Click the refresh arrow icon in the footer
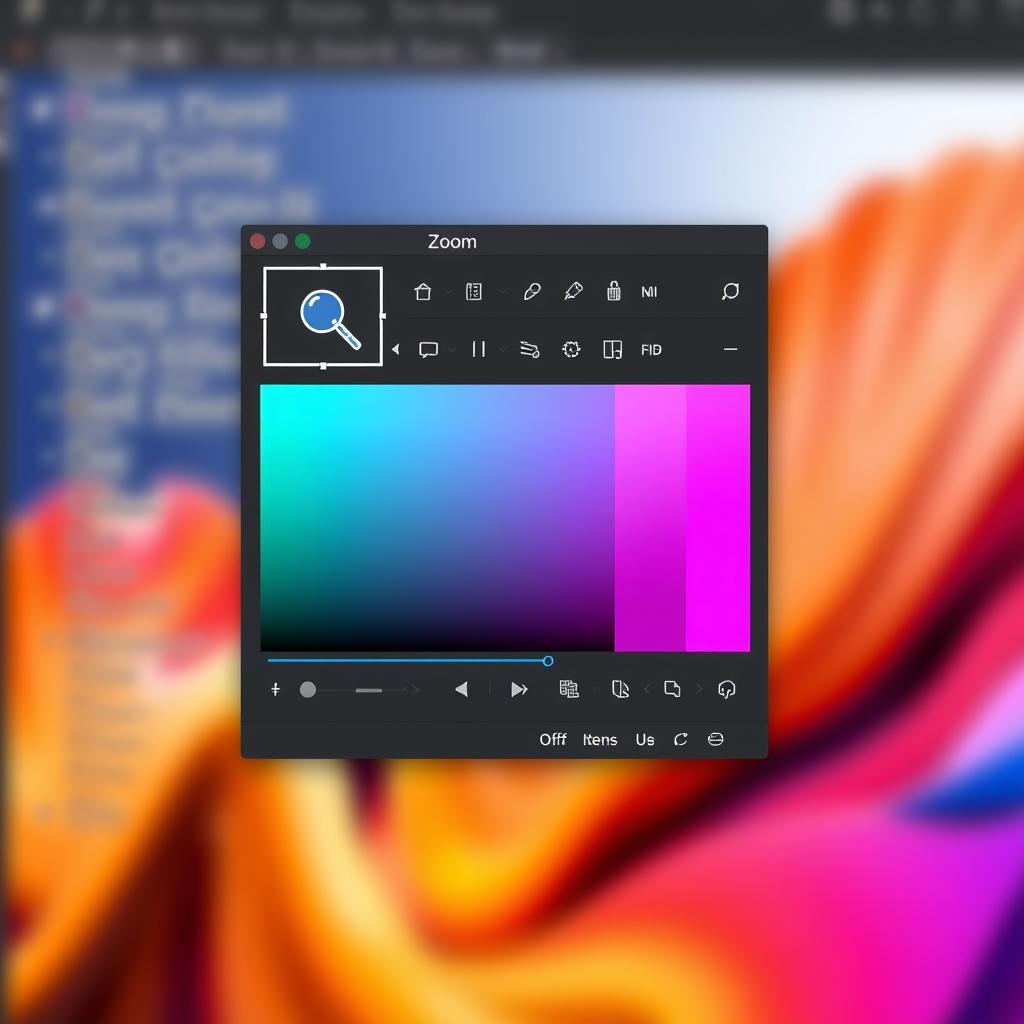 coord(680,739)
